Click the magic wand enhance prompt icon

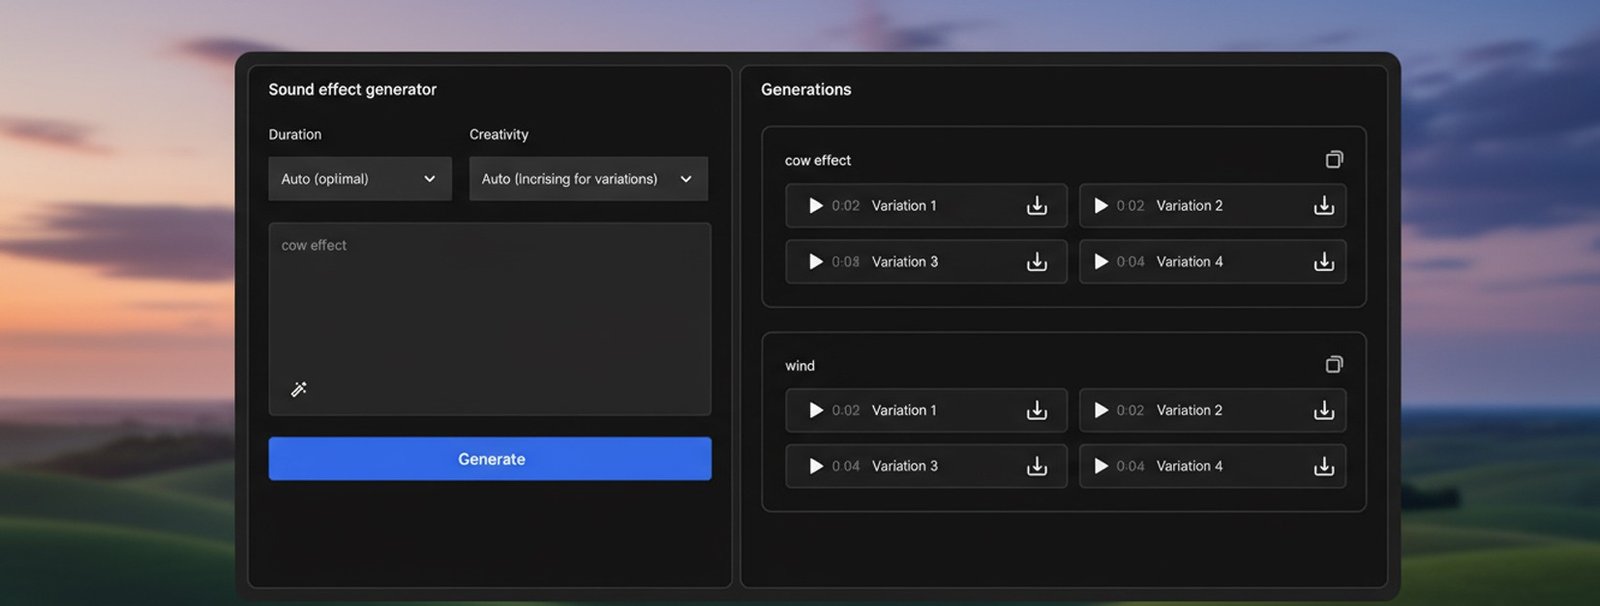click(299, 389)
